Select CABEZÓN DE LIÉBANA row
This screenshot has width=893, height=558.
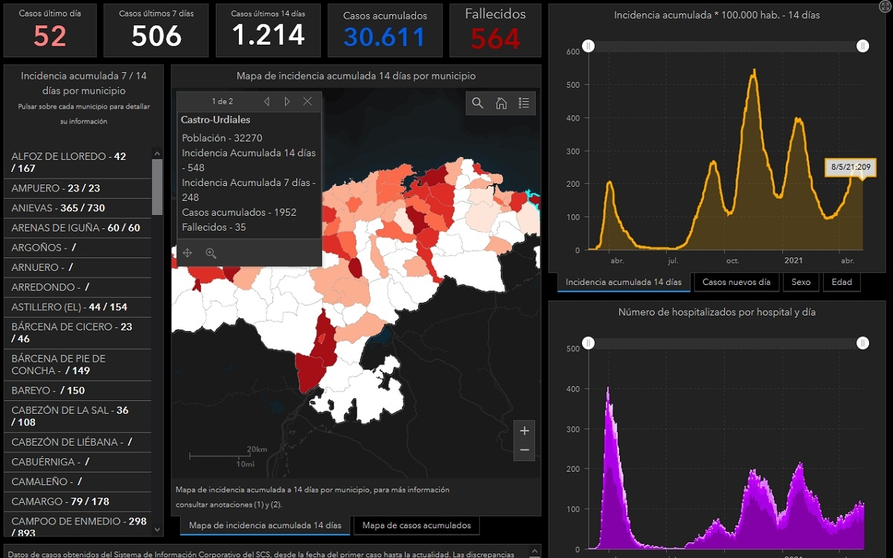pos(78,442)
